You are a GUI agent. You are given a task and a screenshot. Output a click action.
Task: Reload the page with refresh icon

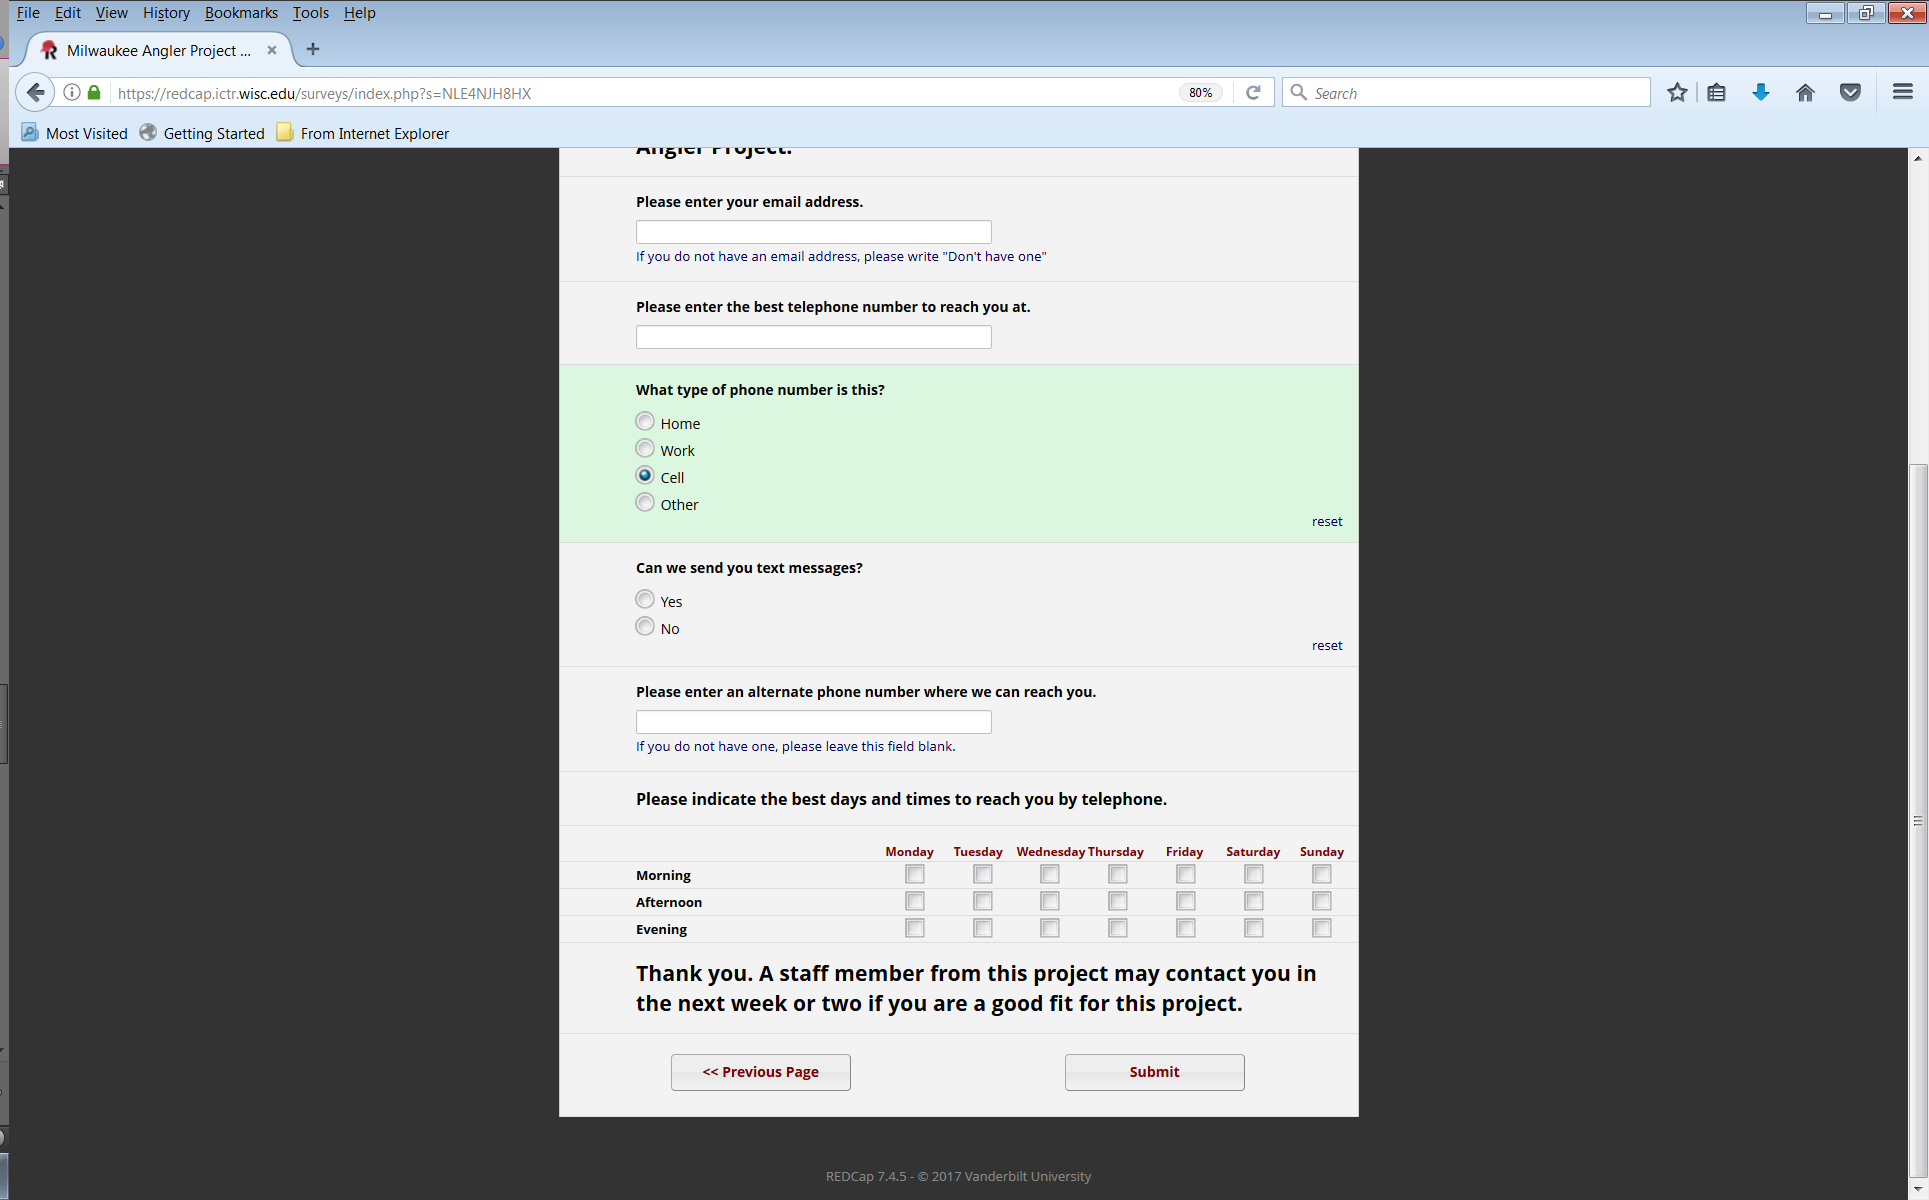coord(1253,93)
